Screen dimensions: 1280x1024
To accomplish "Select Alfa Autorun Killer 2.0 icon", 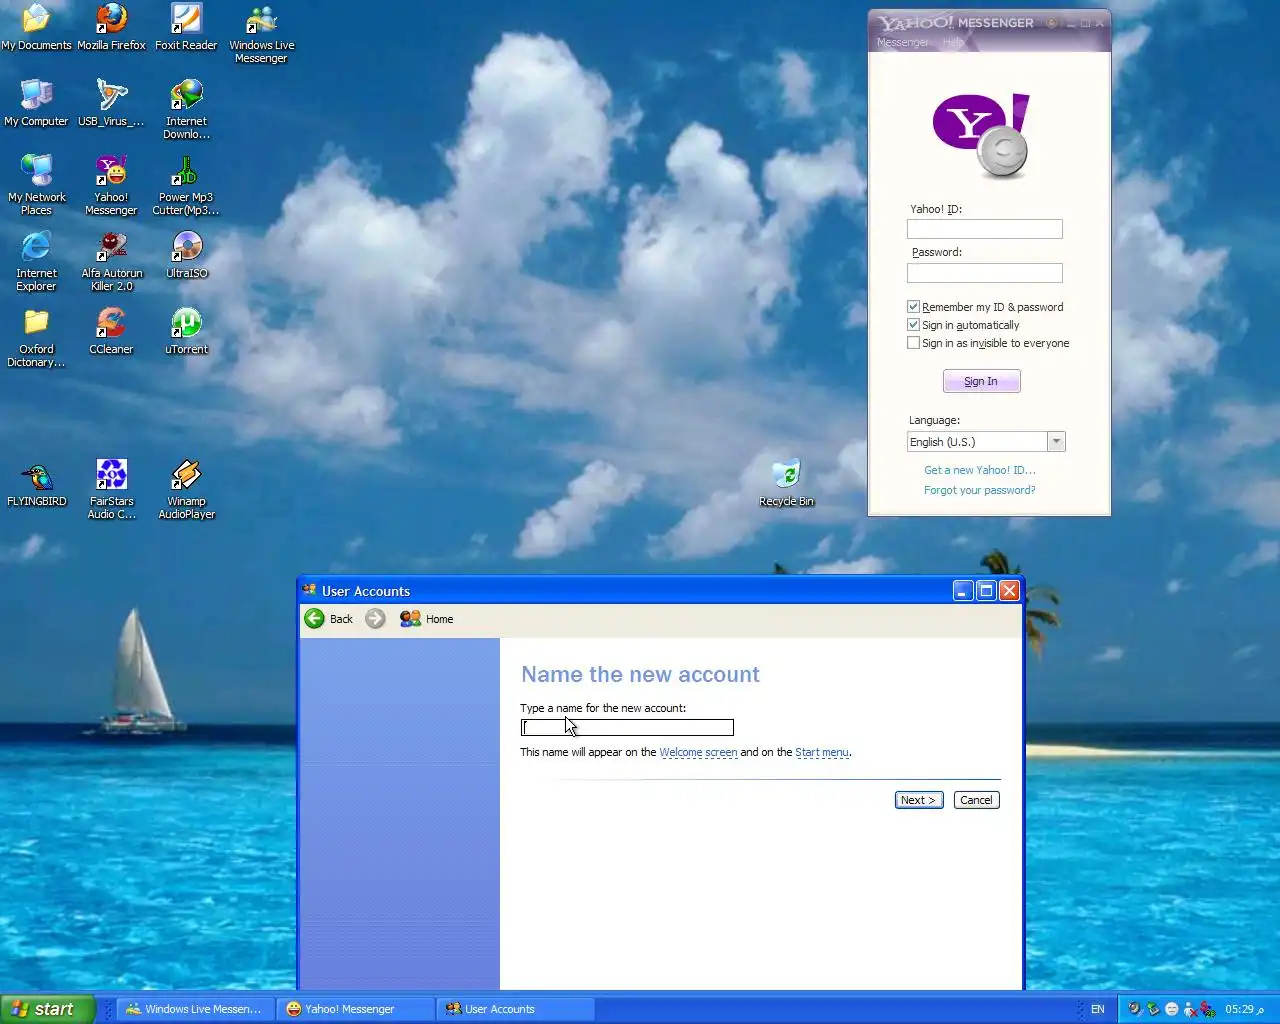I will pyautogui.click(x=111, y=262).
